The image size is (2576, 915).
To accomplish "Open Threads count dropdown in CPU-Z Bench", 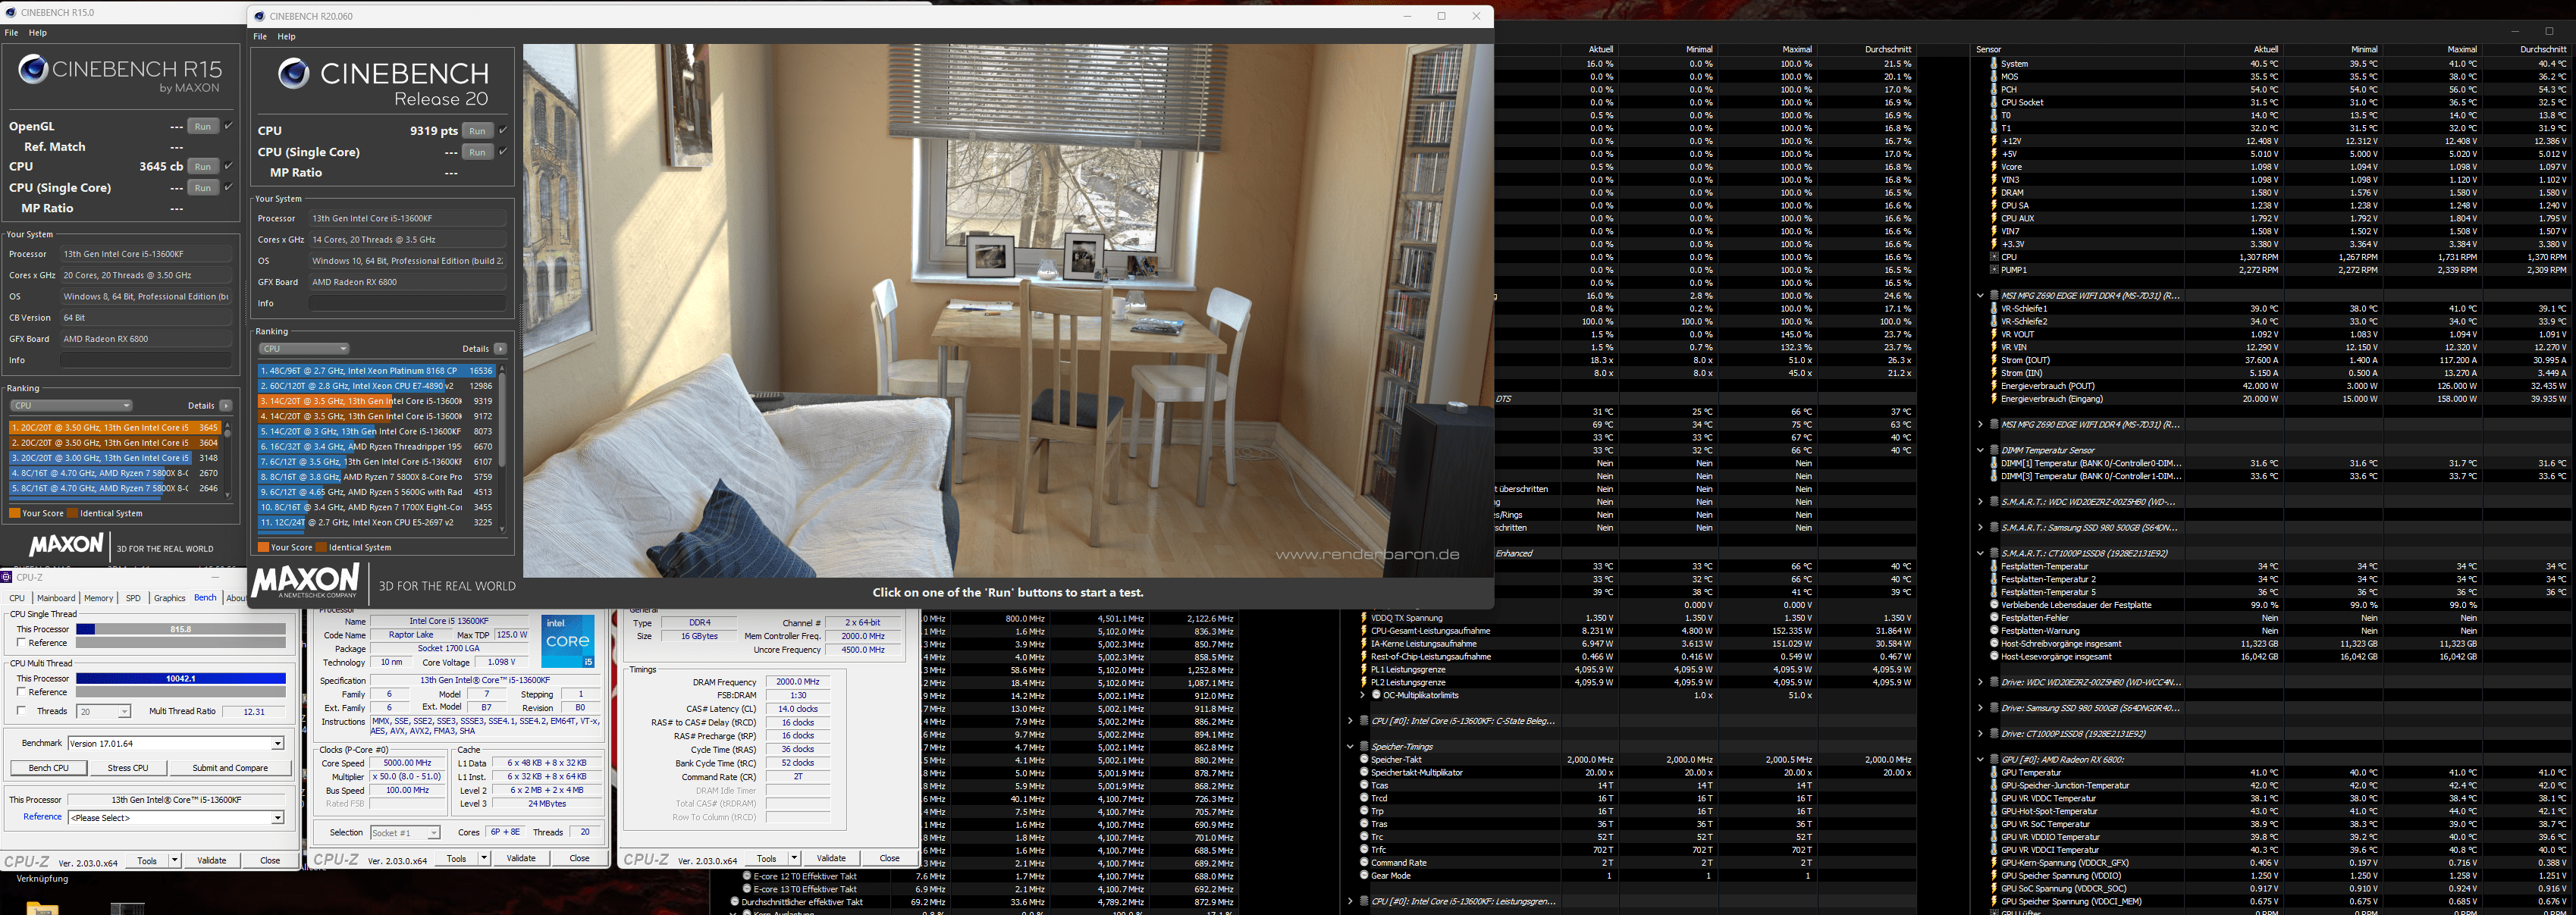I will 104,712.
